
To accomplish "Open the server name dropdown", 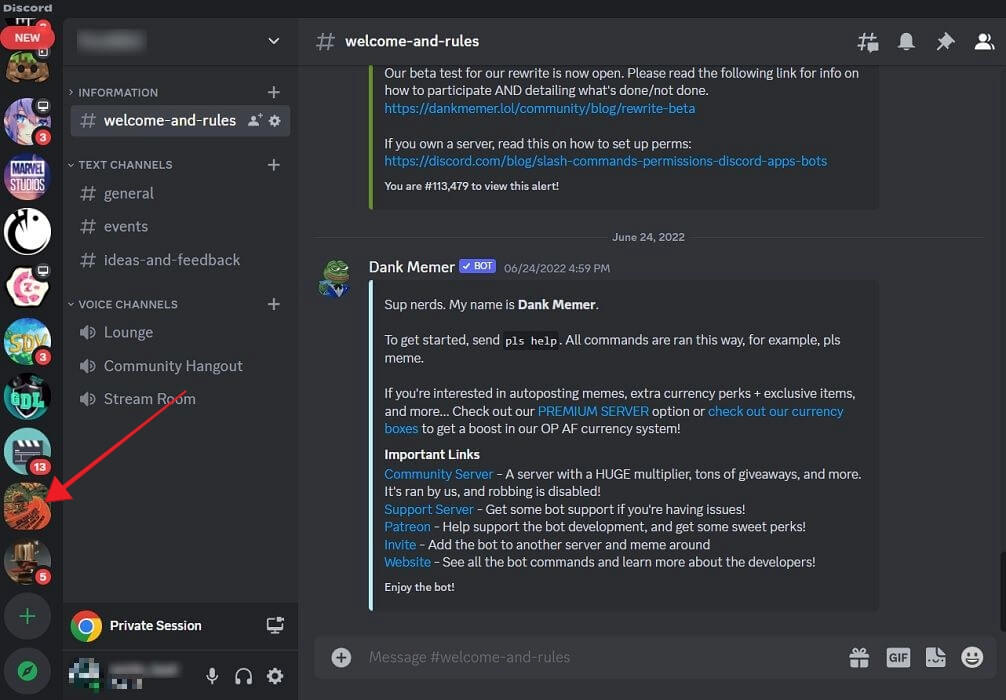I will [273, 41].
